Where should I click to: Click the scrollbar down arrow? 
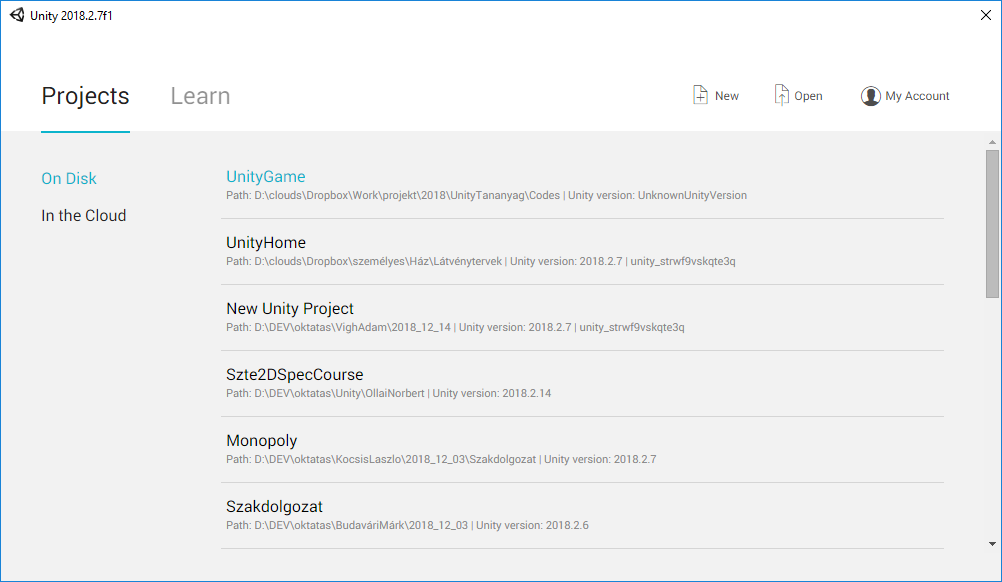(x=992, y=544)
